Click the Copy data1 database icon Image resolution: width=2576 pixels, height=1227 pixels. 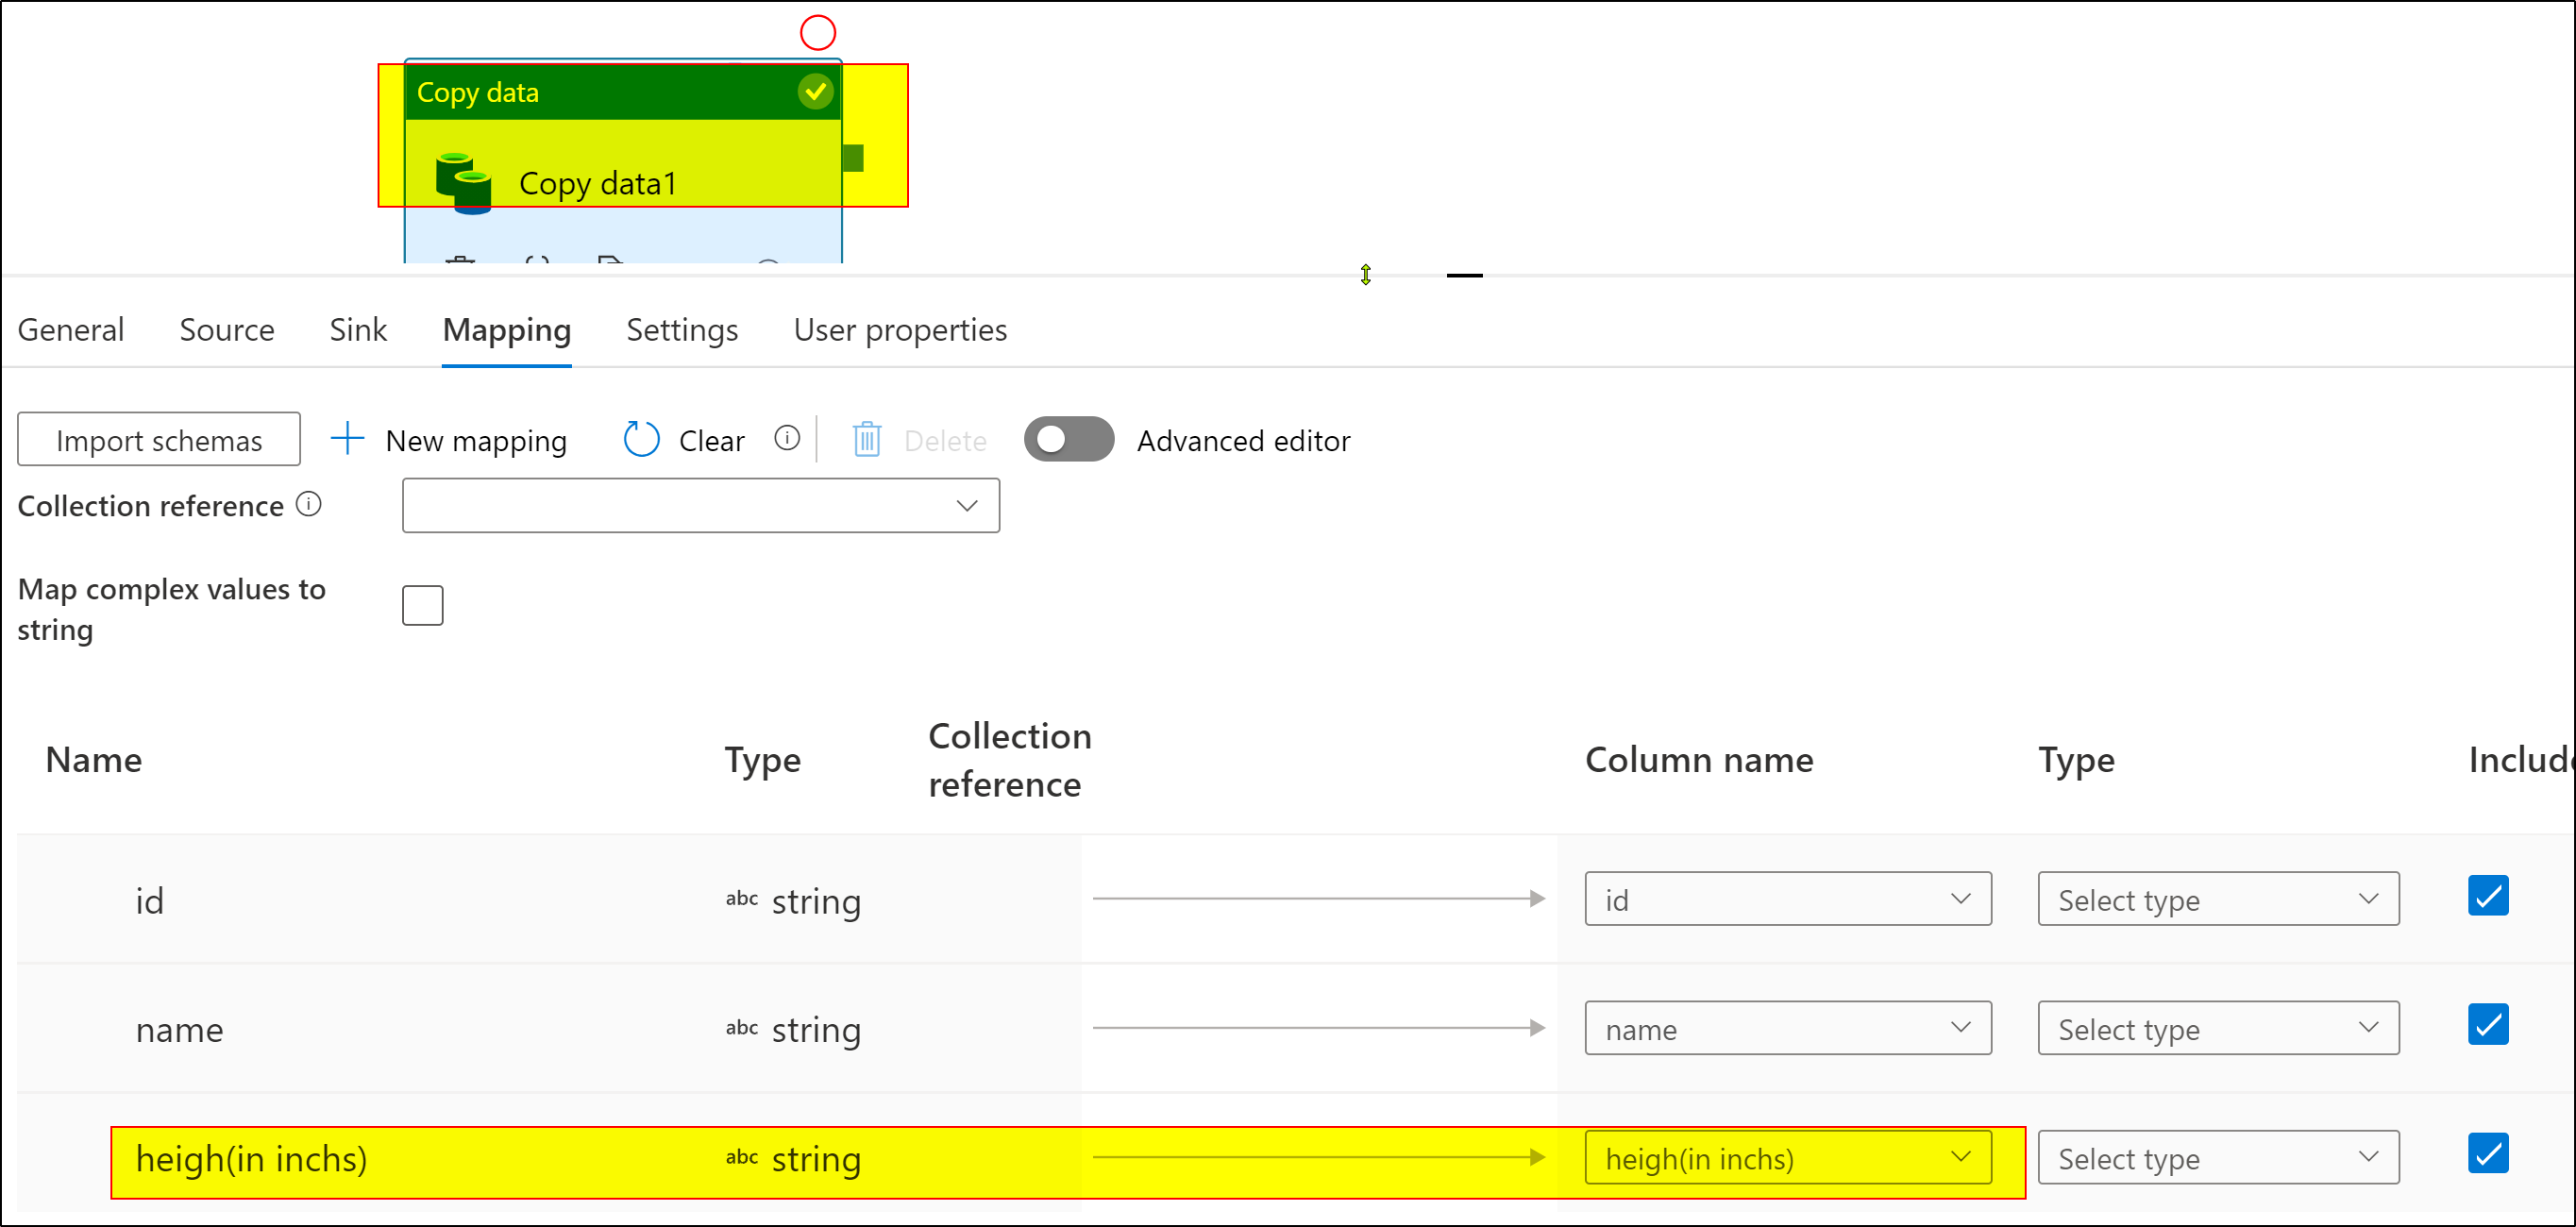pyautogui.click(x=464, y=182)
